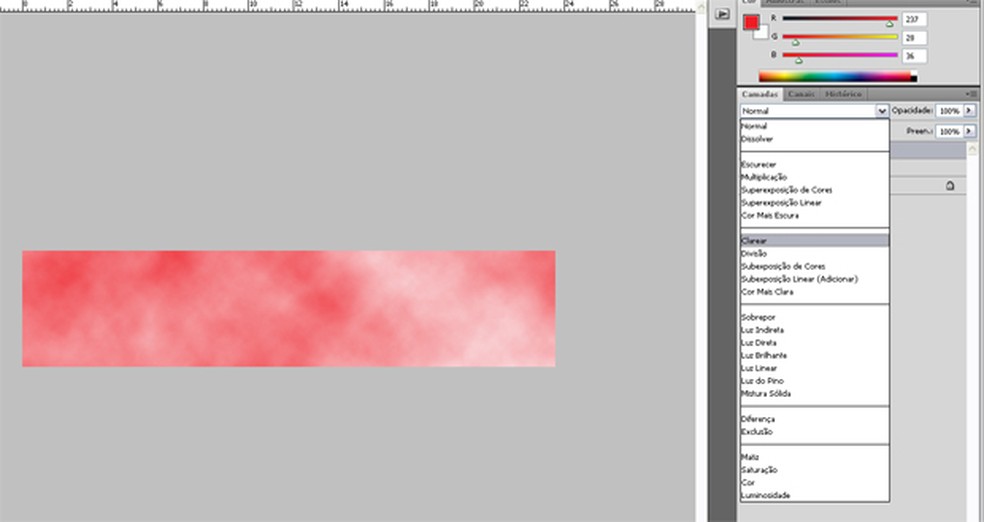Screen dimensions: 984x522
Task: Collapse the blend mode combo box arrow
Action: tap(882, 111)
